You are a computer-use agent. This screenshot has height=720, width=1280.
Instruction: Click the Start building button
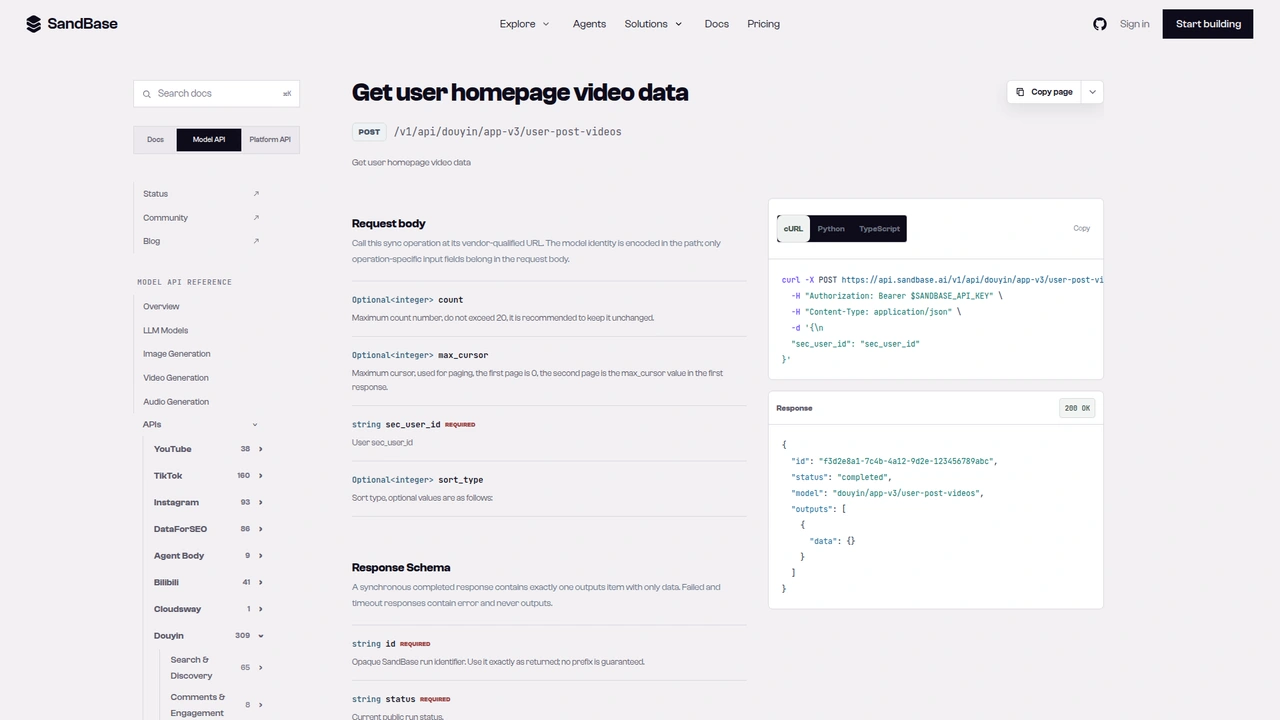[x=1208, y=24]
